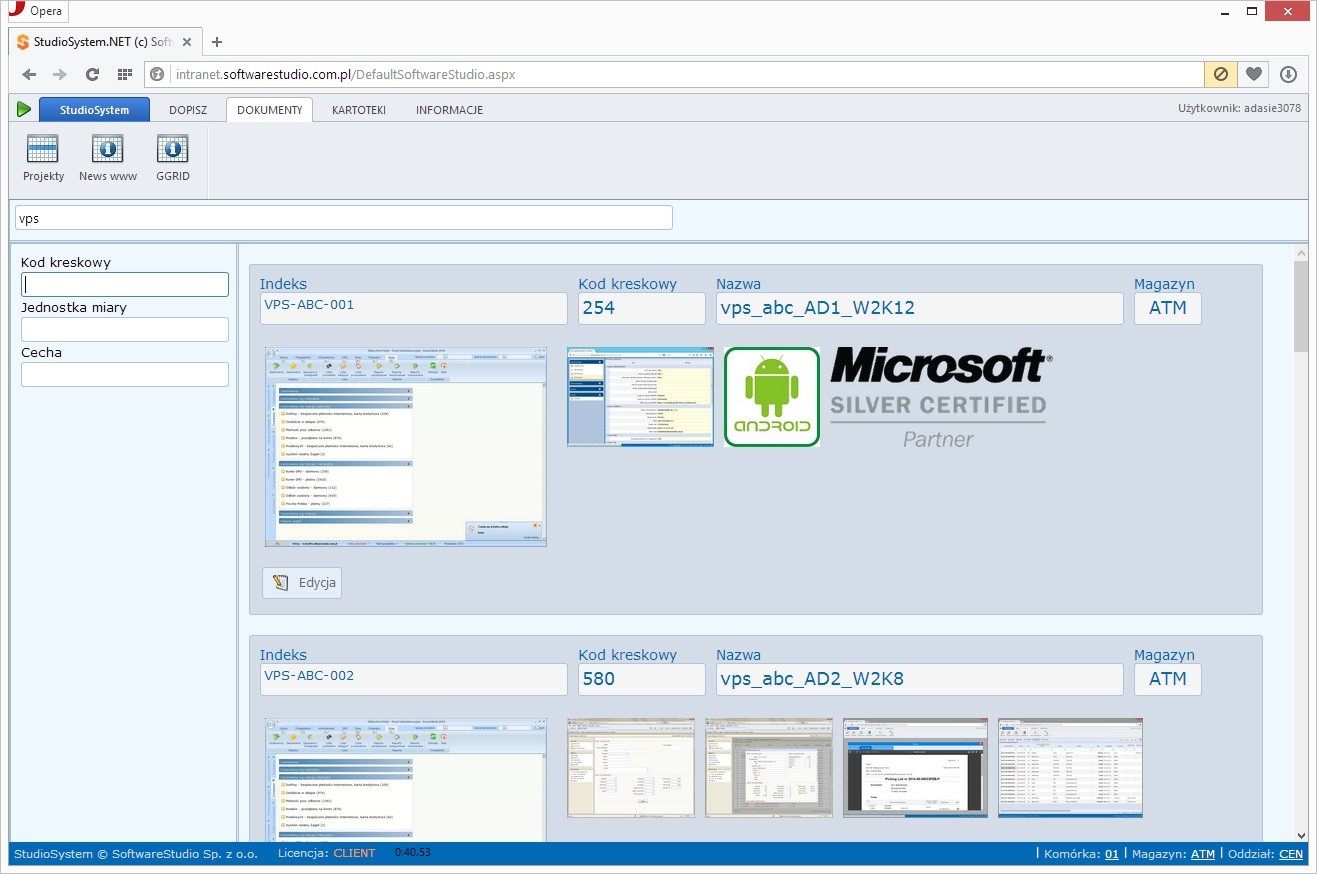The height and width of the screenshot is (874, 1317).
Task: Open second small thumbnail of VPS-ABC-002
Action: point(769,767)
